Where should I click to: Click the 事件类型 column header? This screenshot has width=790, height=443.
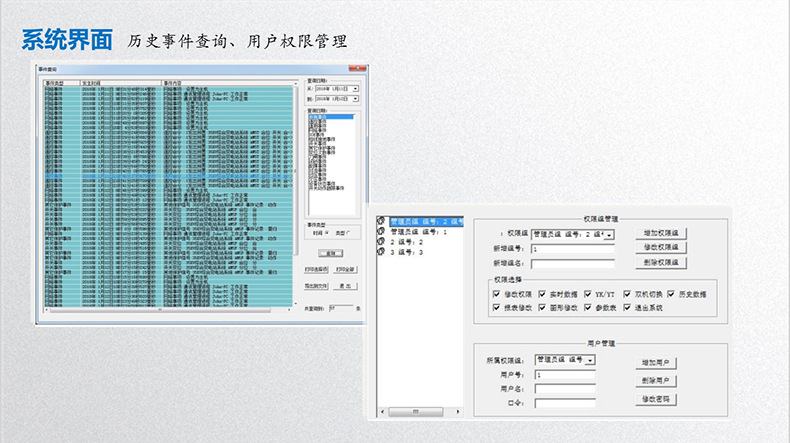pyautogui.click(x=62, y=83)
